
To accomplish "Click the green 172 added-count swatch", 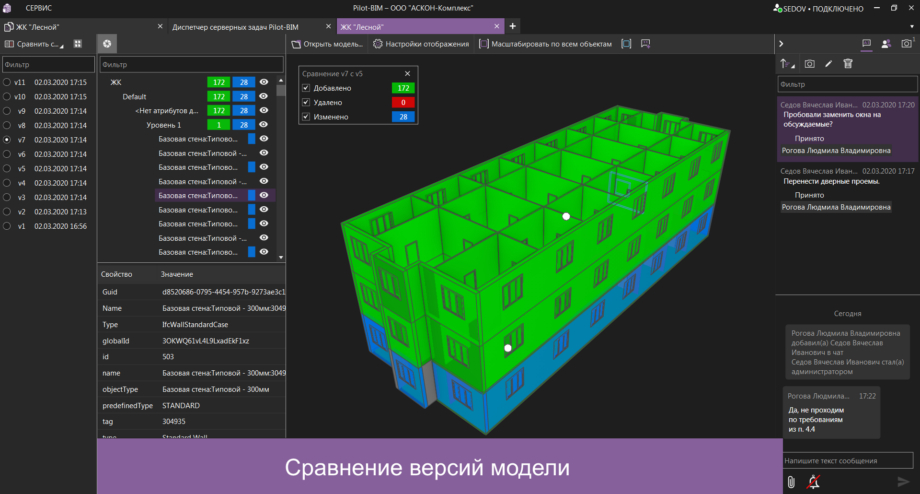I will [x=403, y=88].
